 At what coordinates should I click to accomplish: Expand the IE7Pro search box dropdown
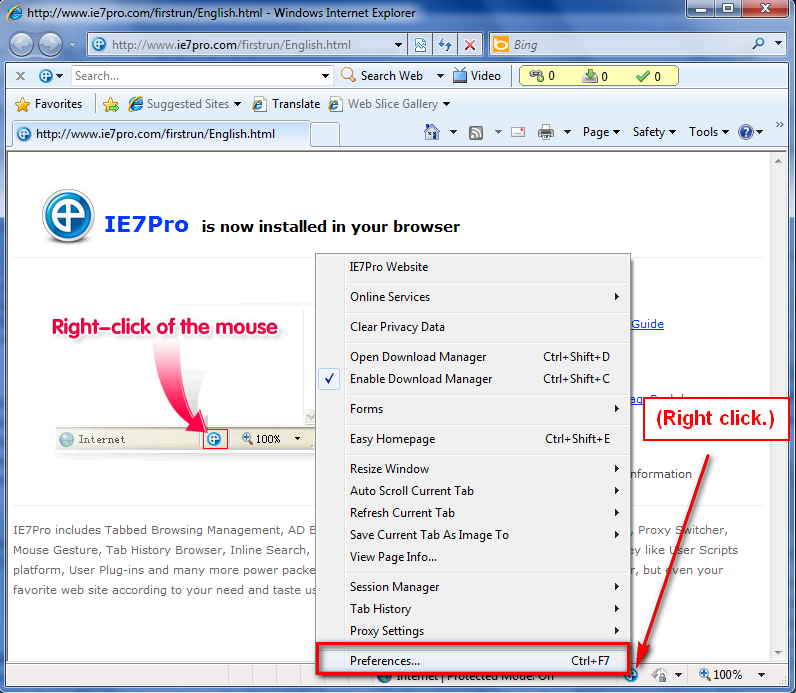tap(325, 76)
